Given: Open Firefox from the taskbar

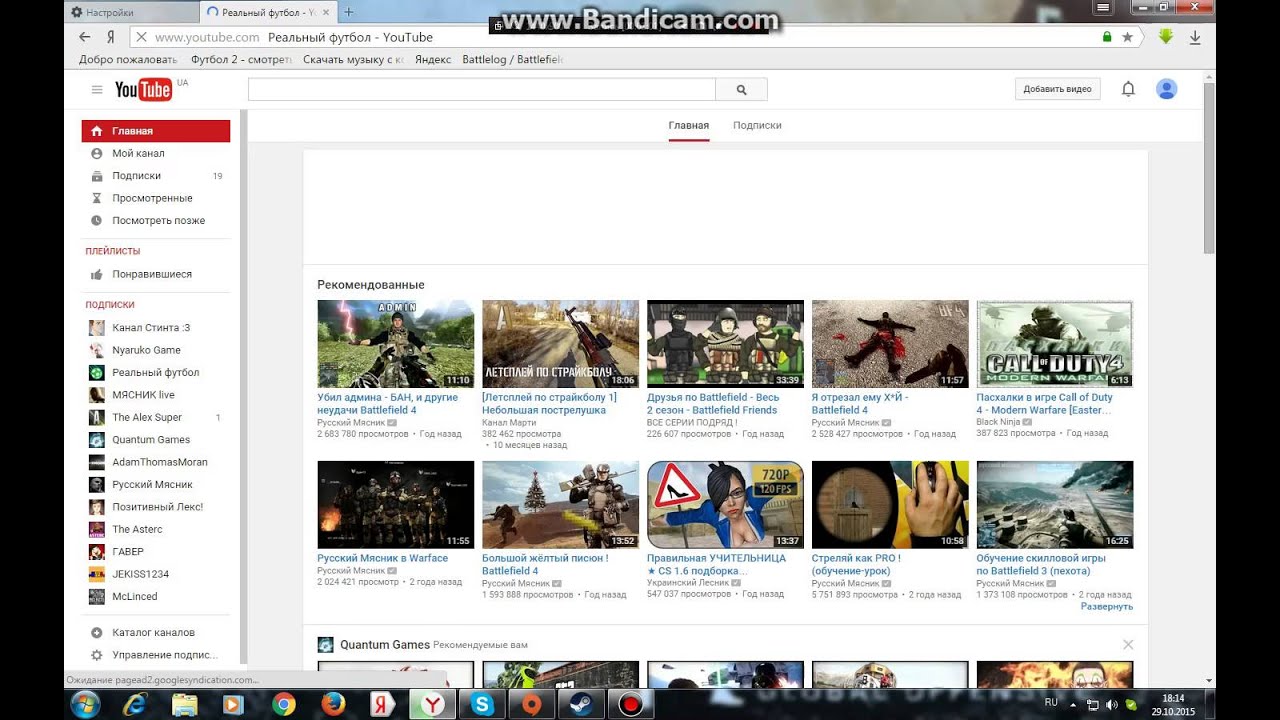Looking at the screenshot, I should pyautogui.click(x=333, y=704).
